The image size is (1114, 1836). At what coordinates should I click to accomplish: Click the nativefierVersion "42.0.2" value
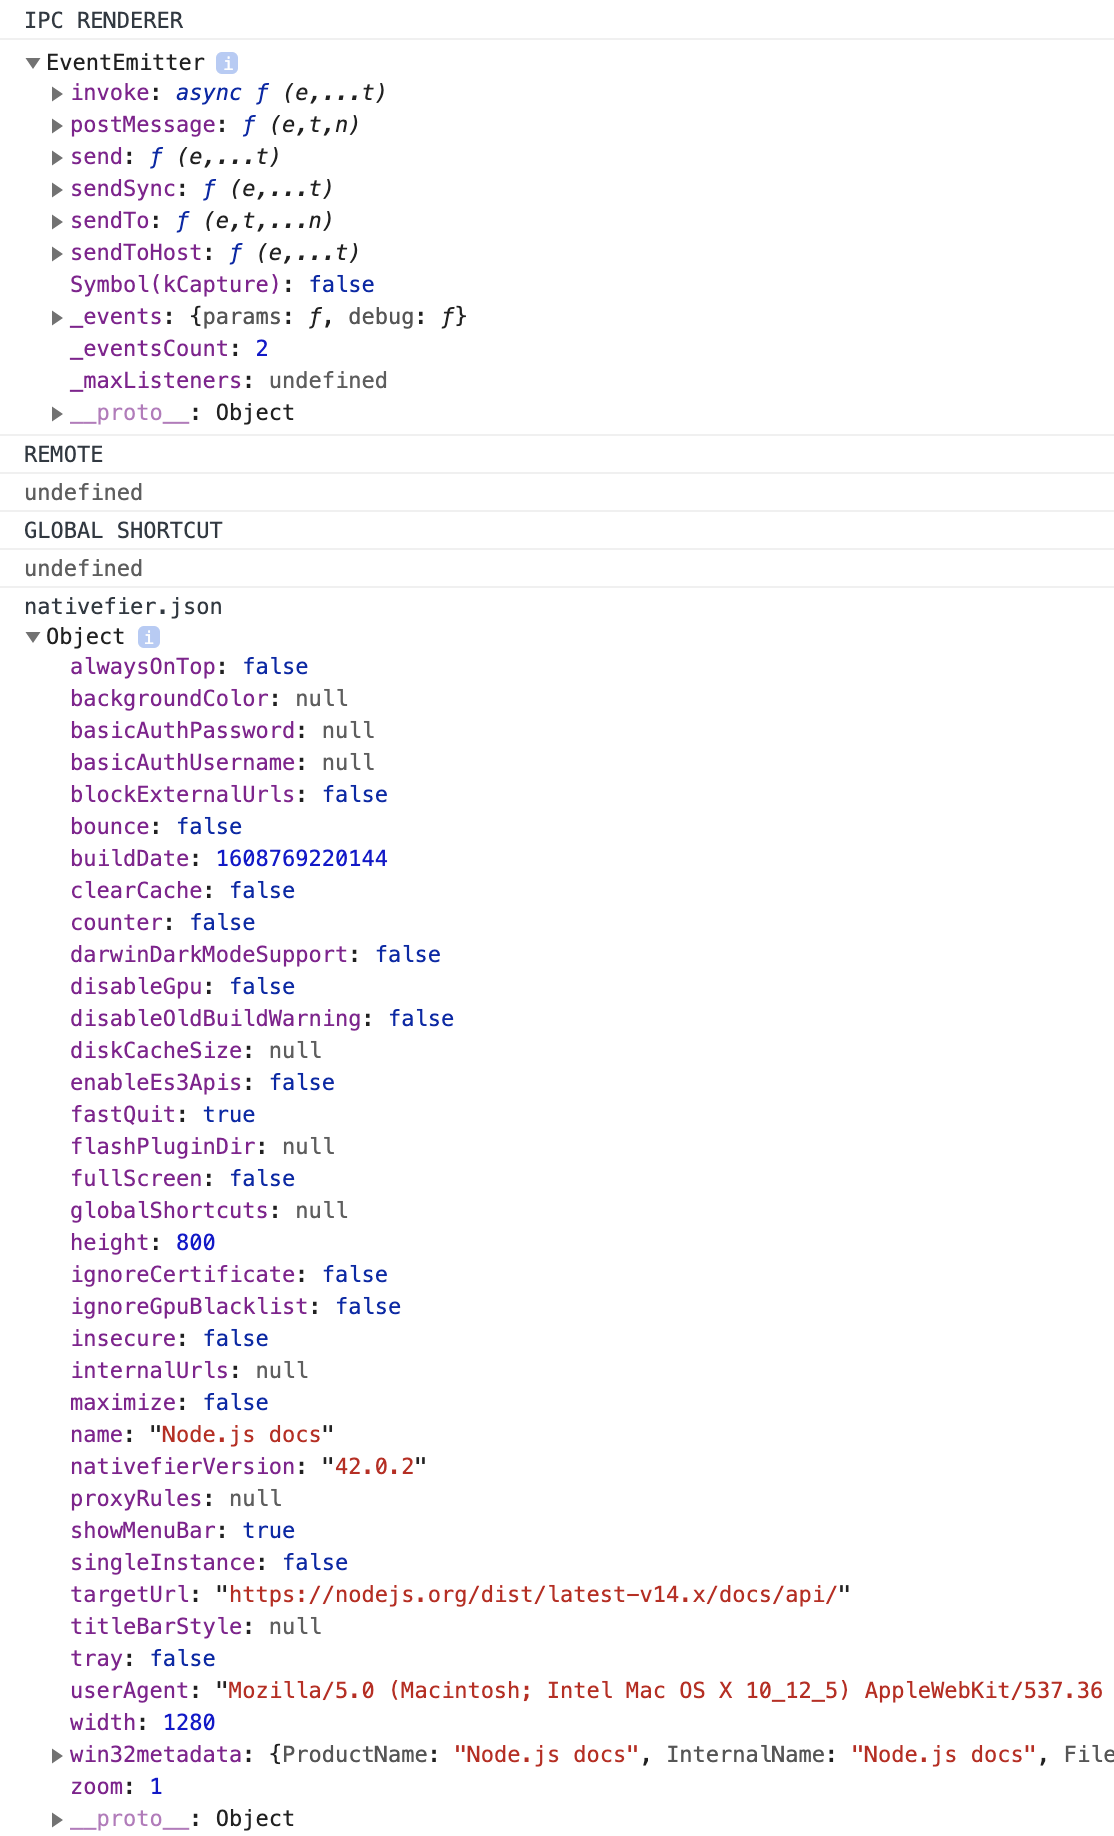coord(375,1466)
